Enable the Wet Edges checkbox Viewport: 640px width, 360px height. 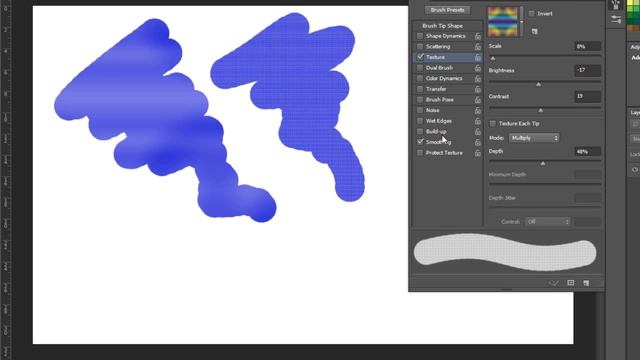tap(420, 121)
